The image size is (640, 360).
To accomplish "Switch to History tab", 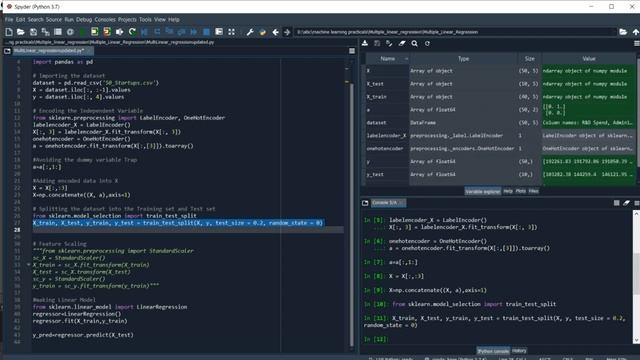I will [519, 351].
